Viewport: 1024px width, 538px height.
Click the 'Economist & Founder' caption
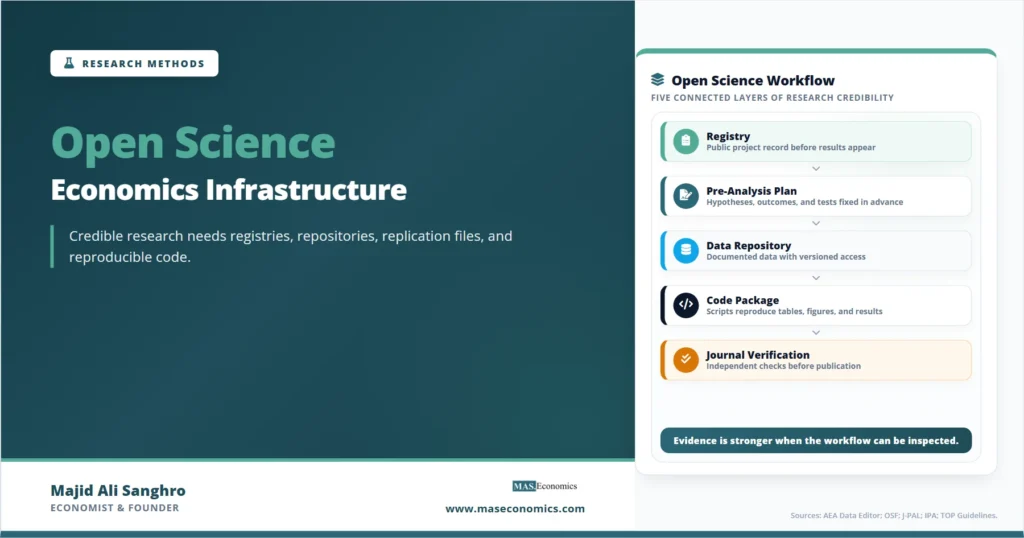click(x=114, y=508)
